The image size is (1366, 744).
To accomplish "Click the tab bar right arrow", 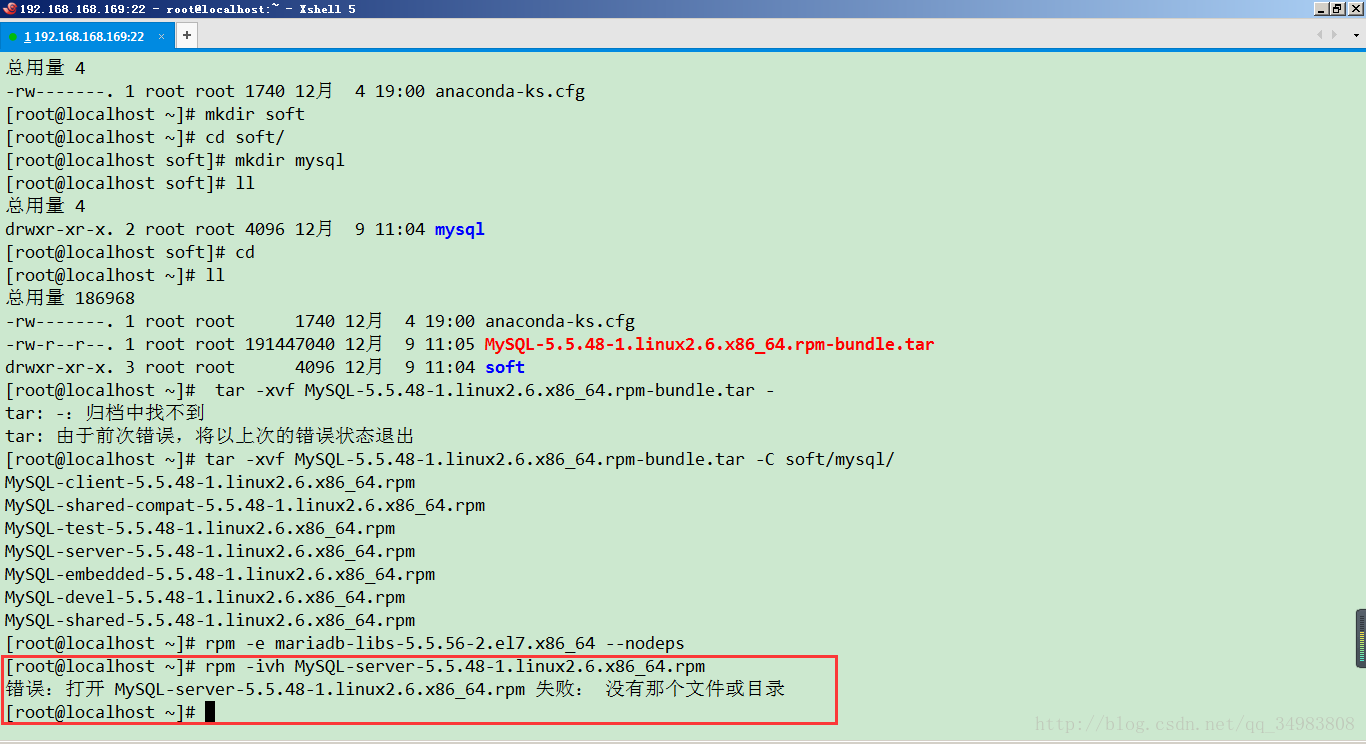I will 1334,35.
